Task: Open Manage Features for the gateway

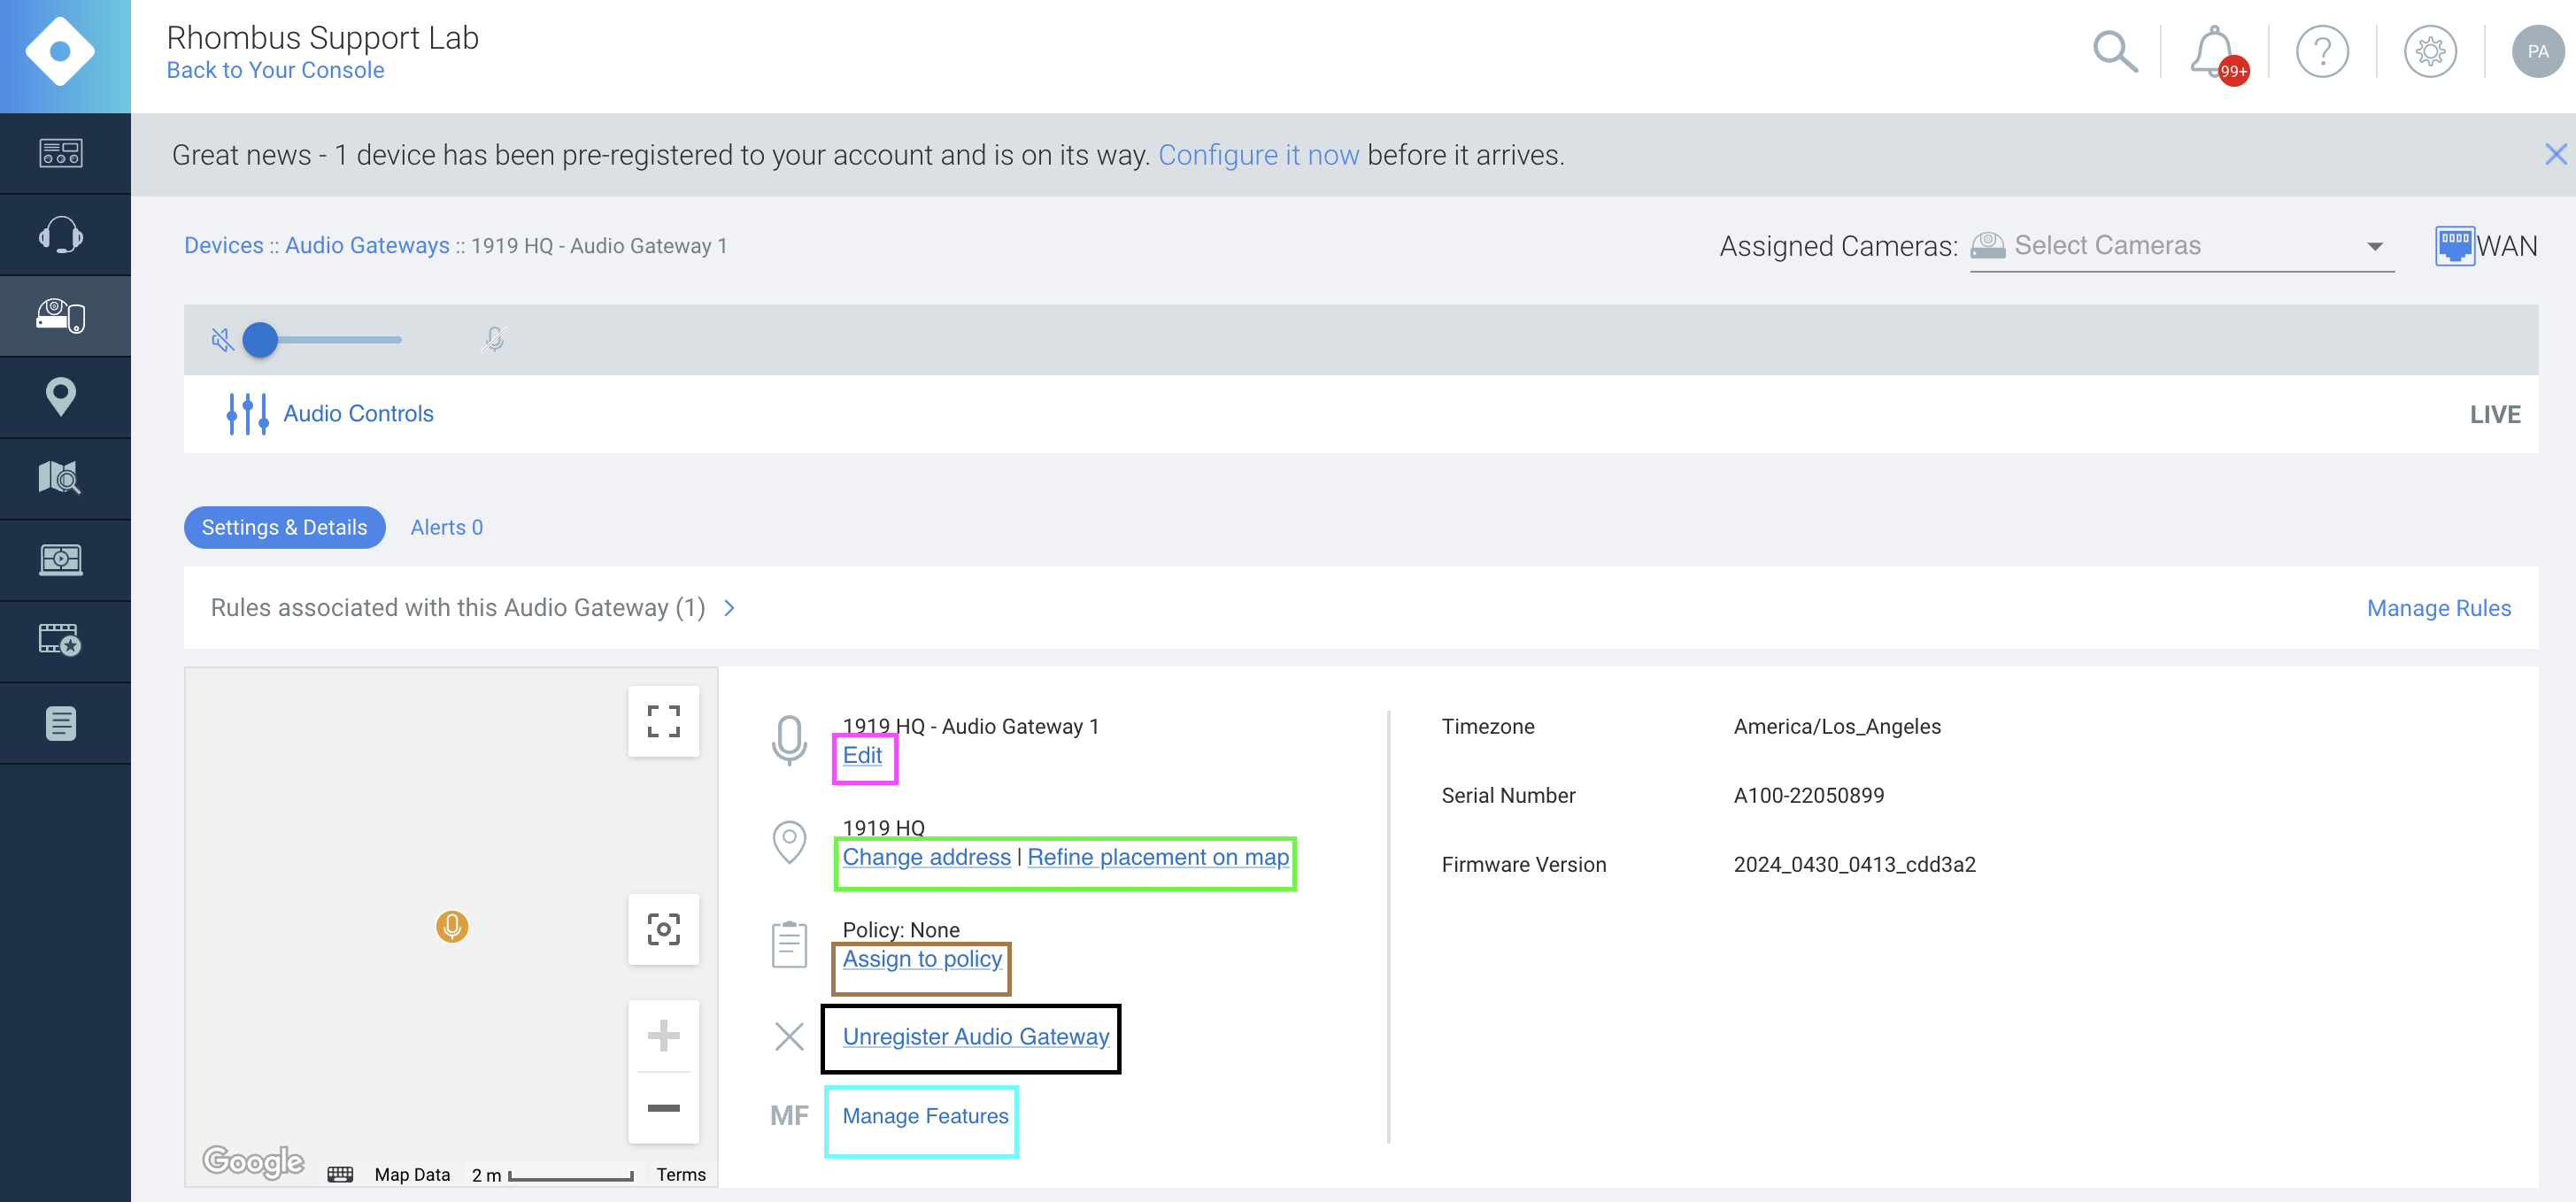Action: (x=924, y=1116)
